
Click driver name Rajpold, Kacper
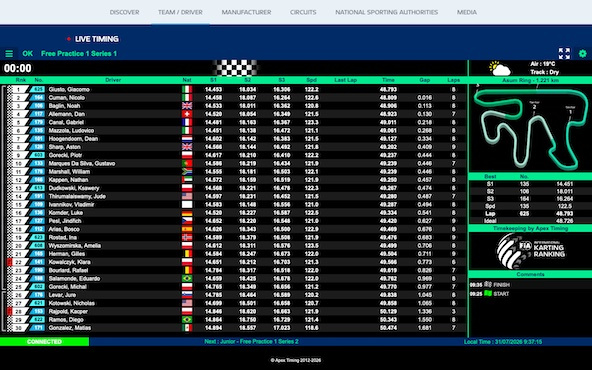point(68,311)
